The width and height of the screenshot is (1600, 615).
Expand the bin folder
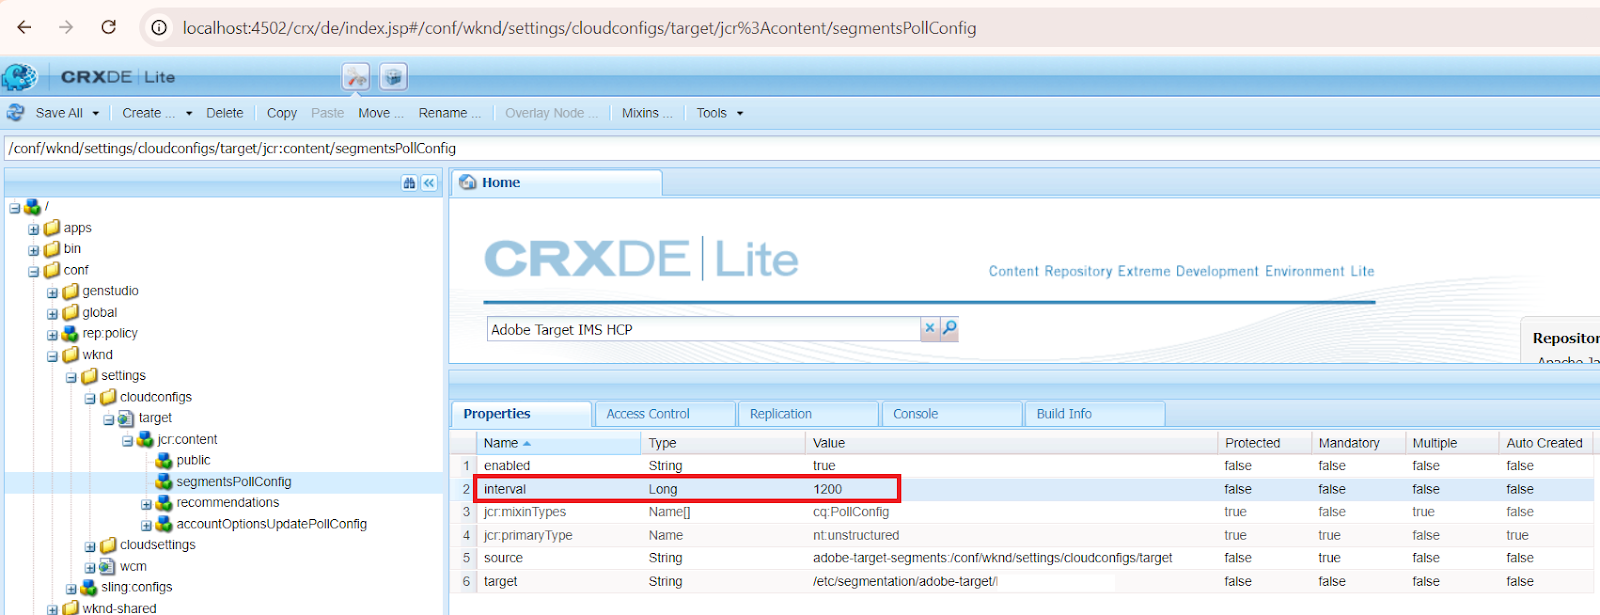[x=33, y=250]
